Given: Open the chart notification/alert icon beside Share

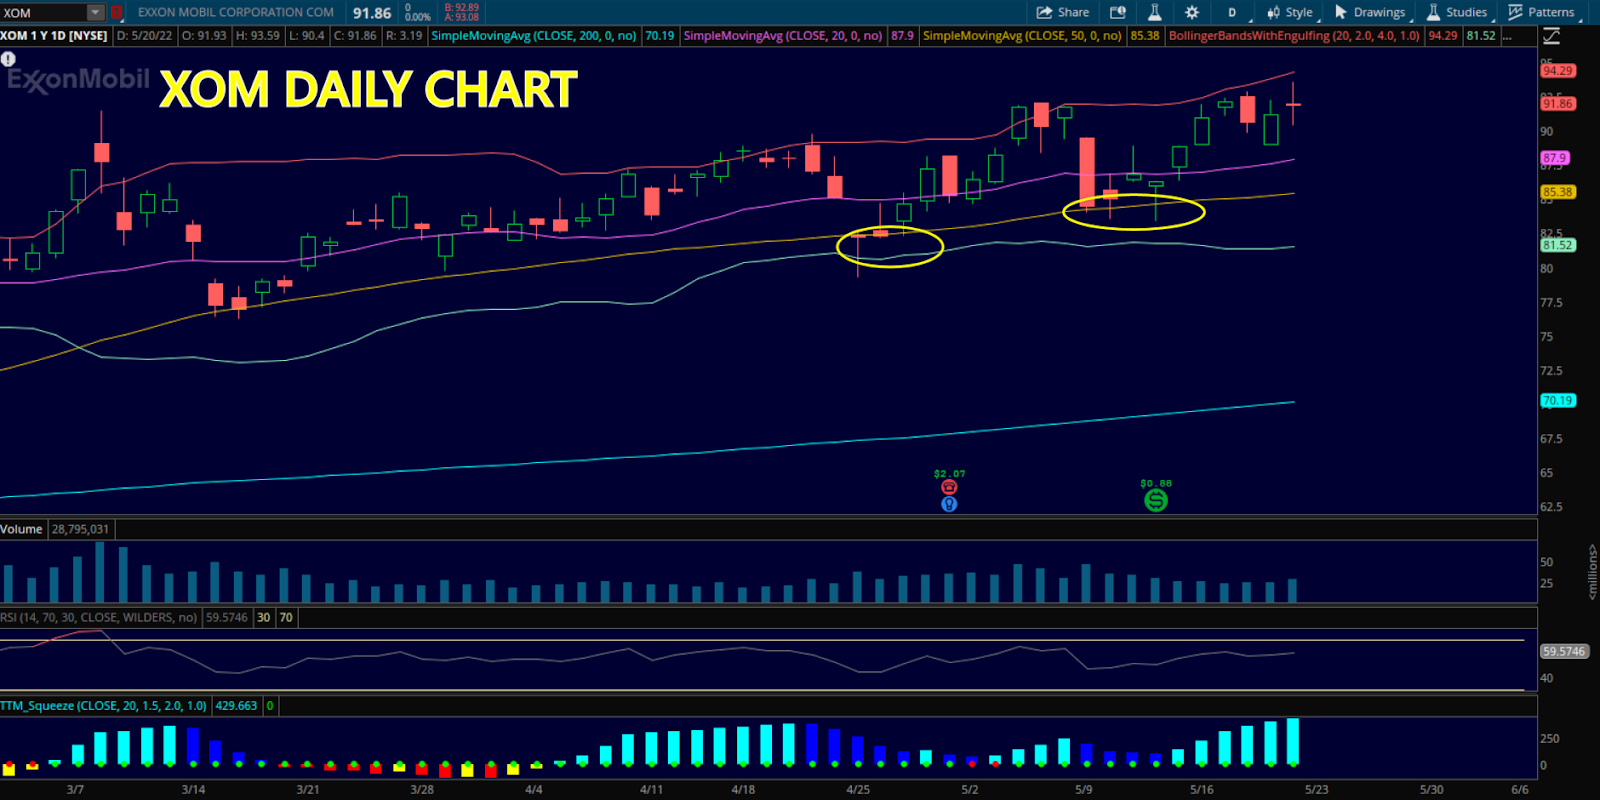Looking at the screenshot, I should tap(1118, 12).
